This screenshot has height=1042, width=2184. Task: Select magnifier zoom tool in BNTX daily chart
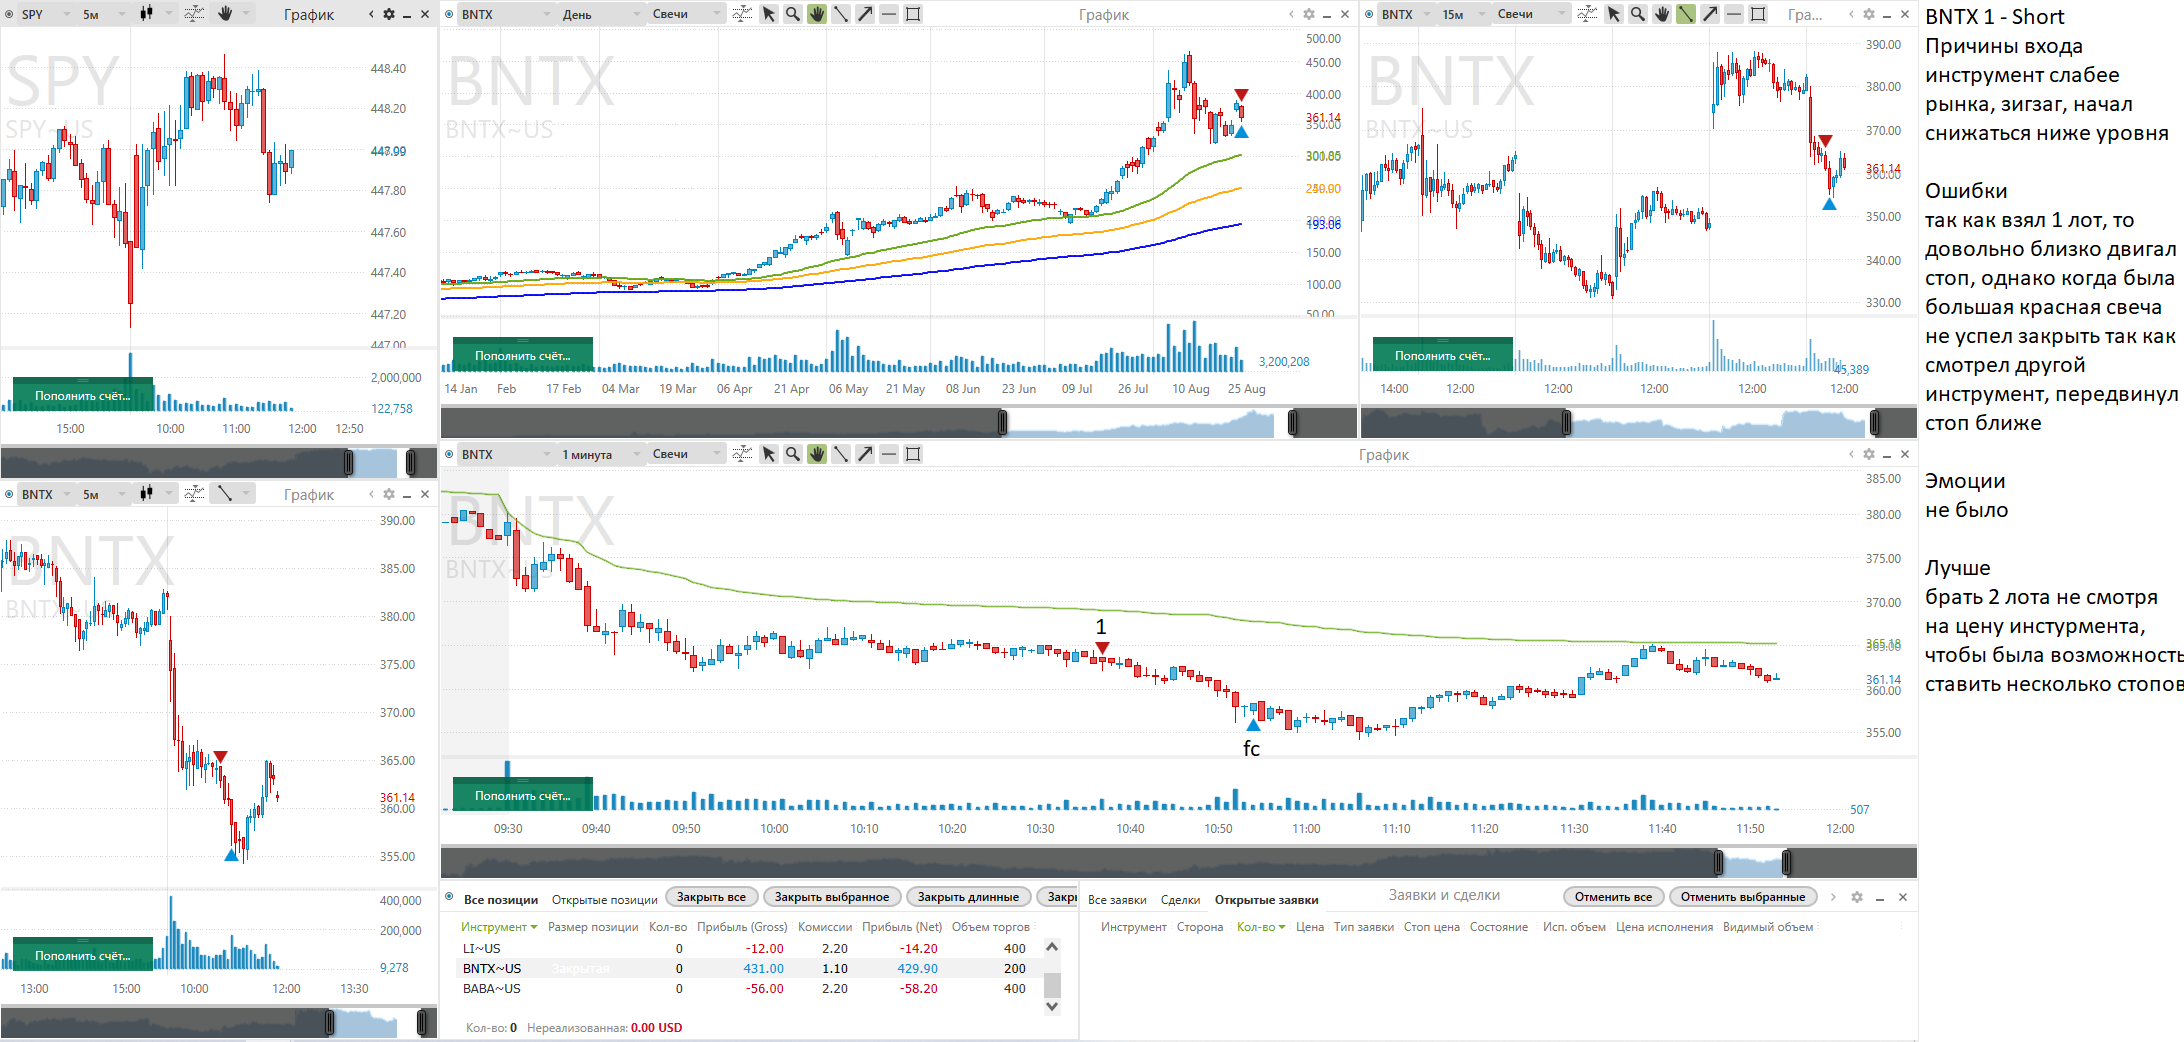pos(793,14)
